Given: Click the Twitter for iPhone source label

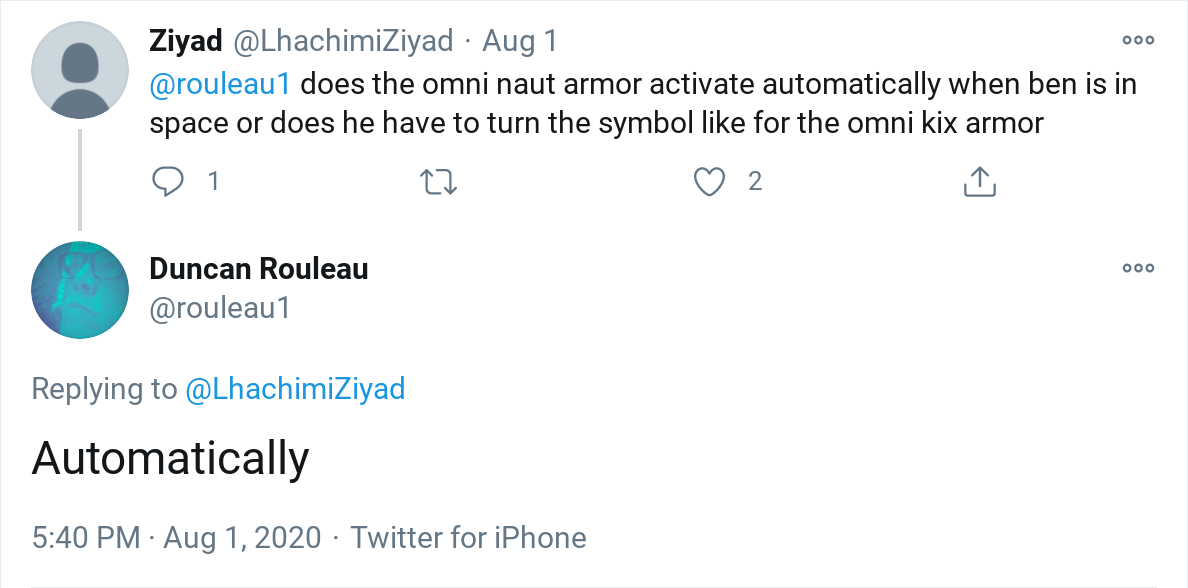Looking at the screenshot, I should pos(468,538).
